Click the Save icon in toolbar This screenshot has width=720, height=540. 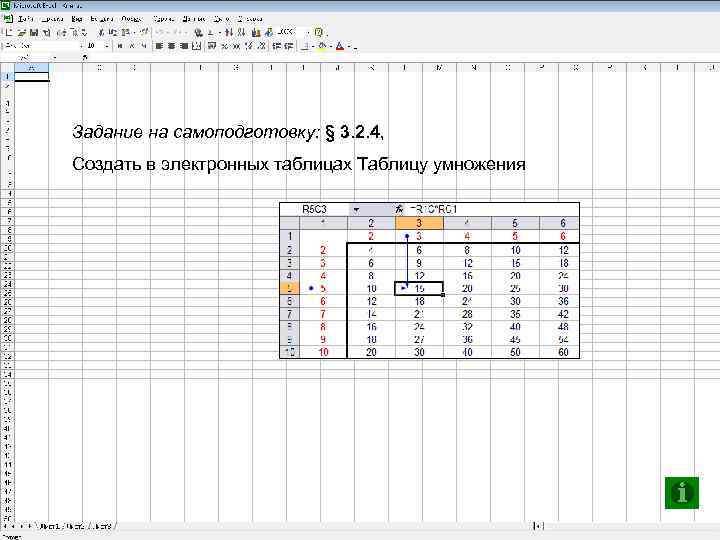(x=34, y=33)
